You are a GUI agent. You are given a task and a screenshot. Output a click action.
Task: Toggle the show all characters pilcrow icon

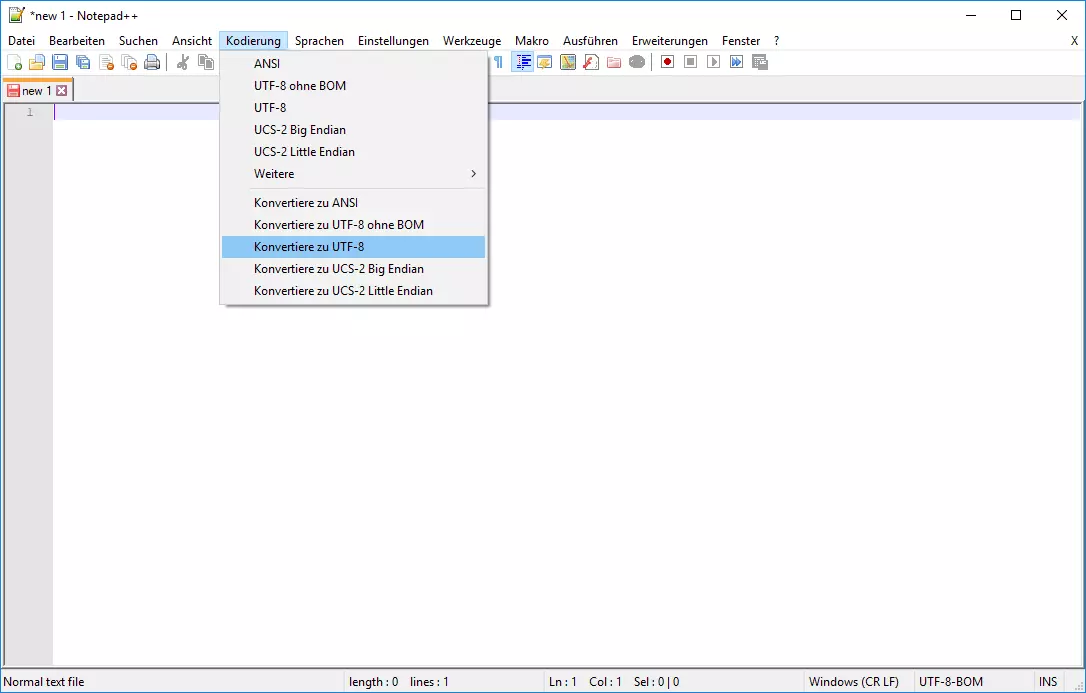(499, 62)
